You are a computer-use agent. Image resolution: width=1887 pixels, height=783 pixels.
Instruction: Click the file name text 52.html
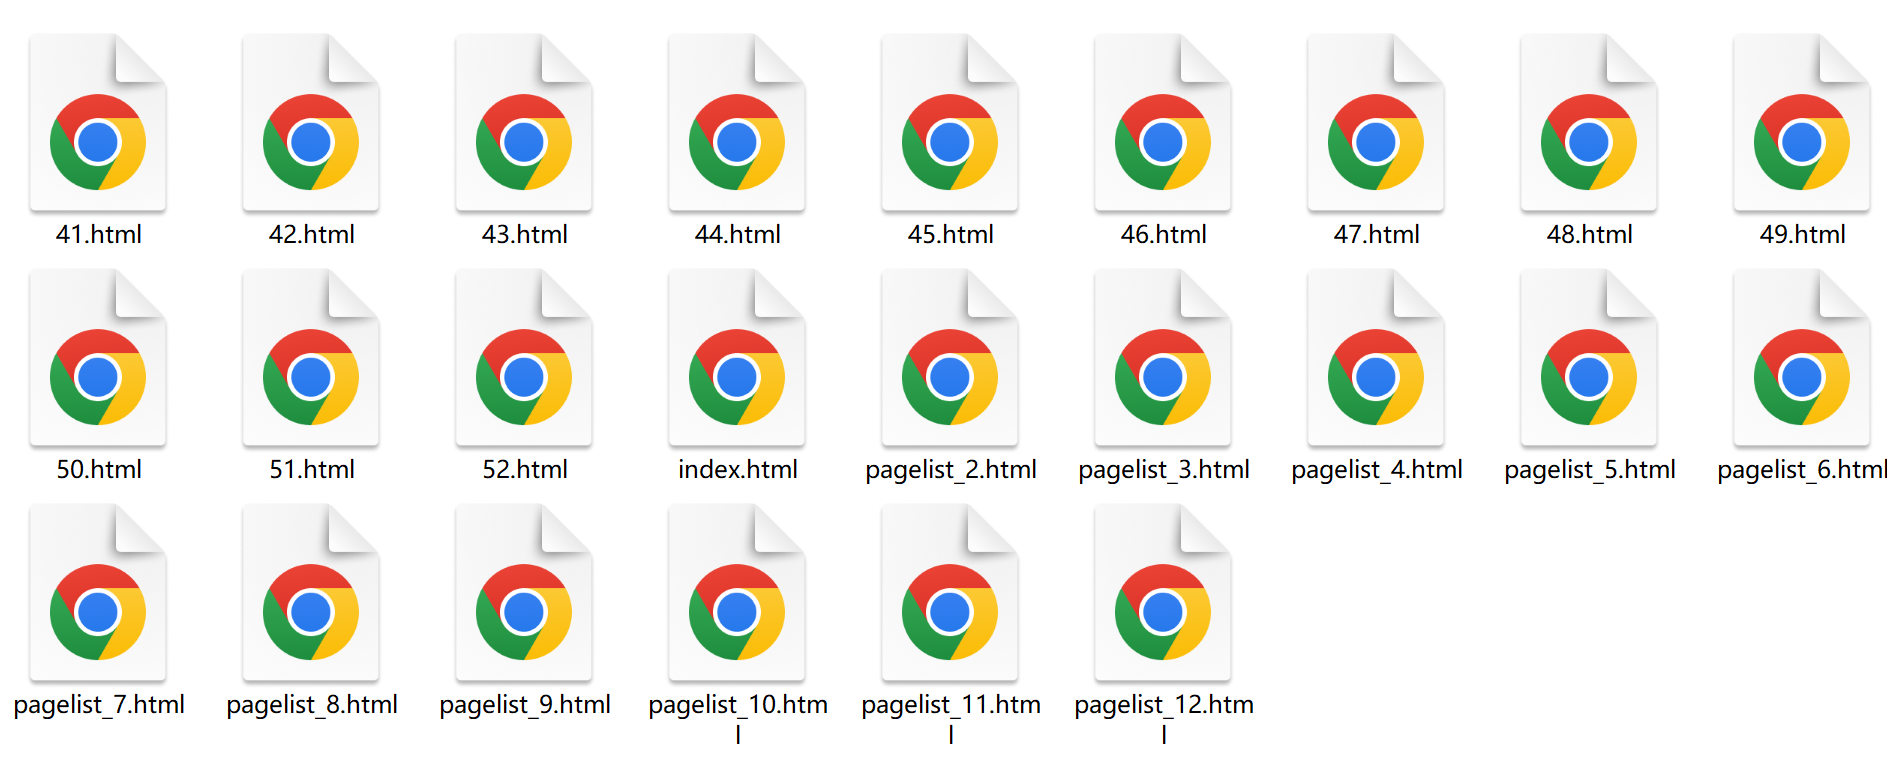(524, 469)
